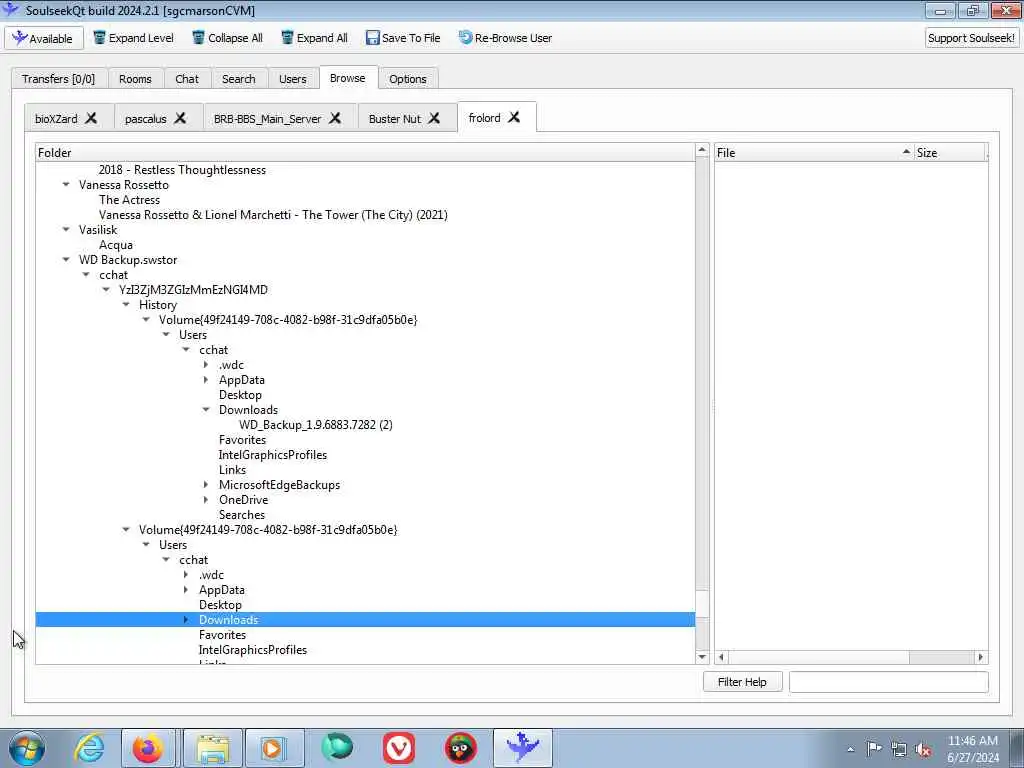Screen dimensions: 1024x768
Task: Select the Searches folder
Action: (242, 515)
